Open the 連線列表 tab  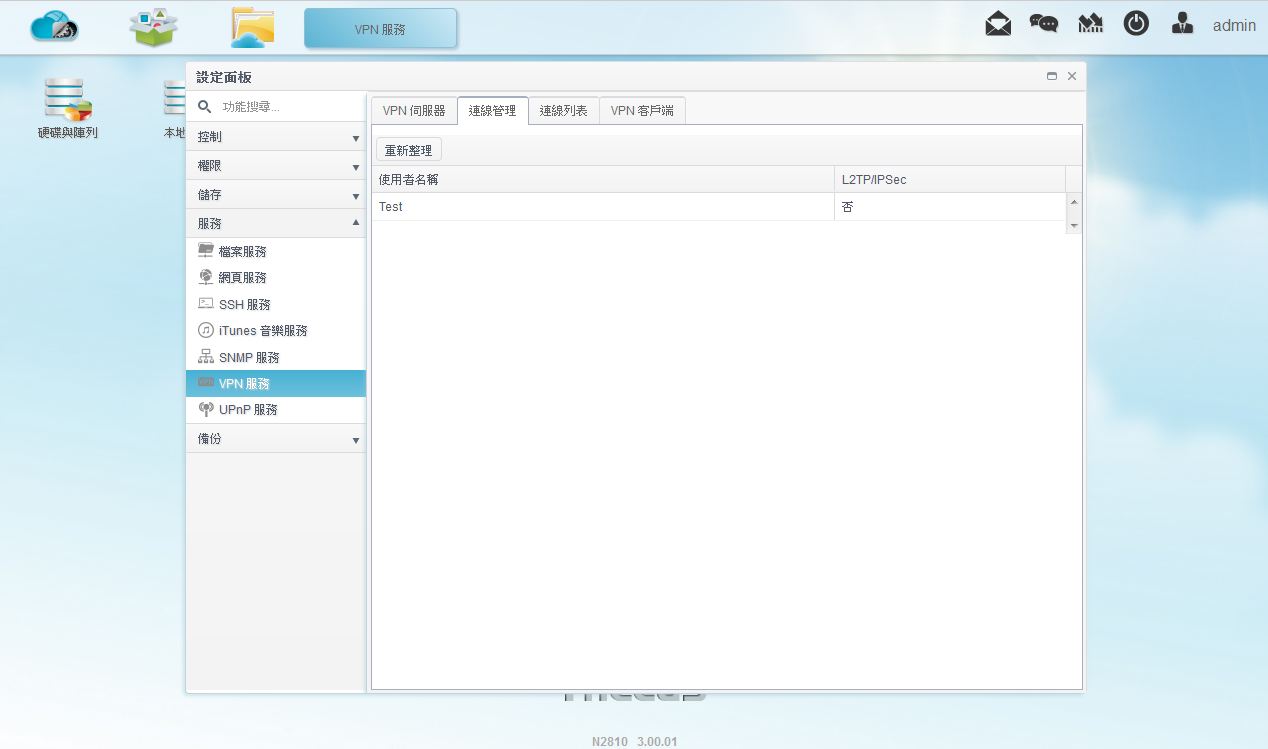(x=564, y=111)
